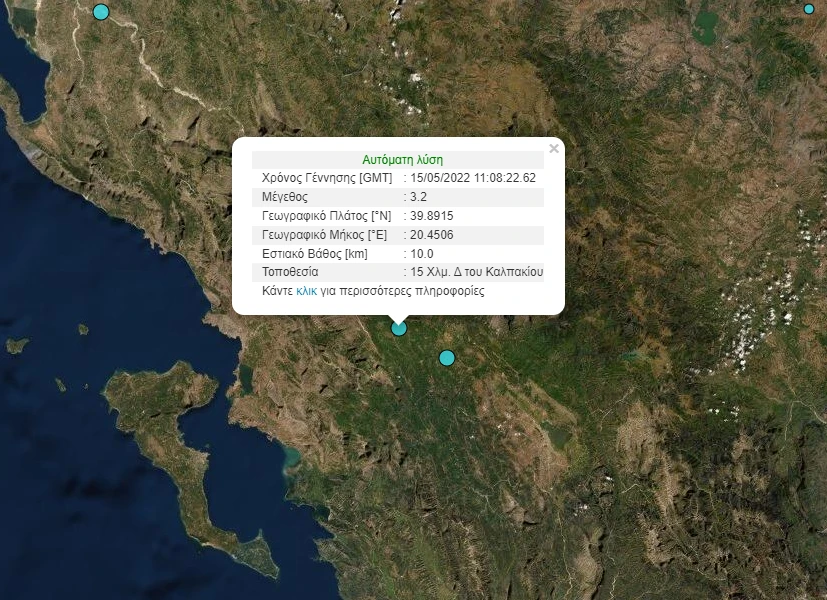827x600 pixels.
Task: Click the 'Αυτόματη λύση' popup header
Action: point(402,159)
